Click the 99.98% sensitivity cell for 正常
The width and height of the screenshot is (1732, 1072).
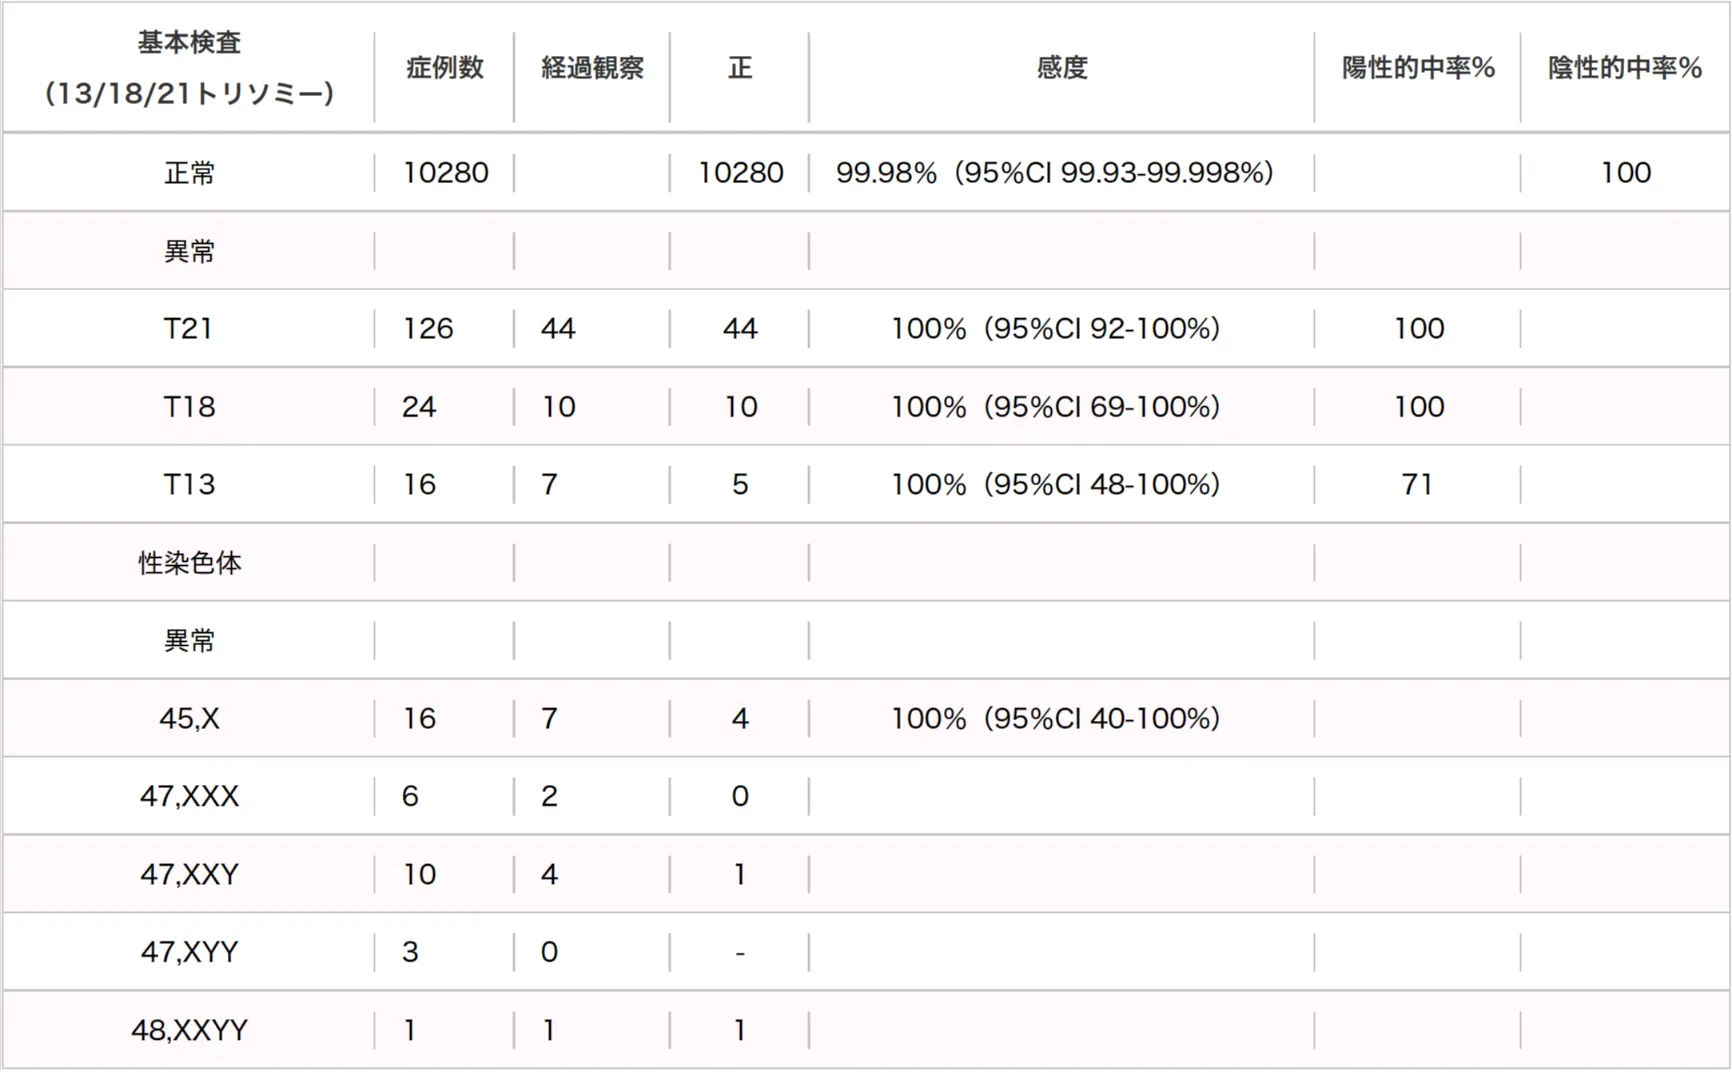coord(1054,173)
